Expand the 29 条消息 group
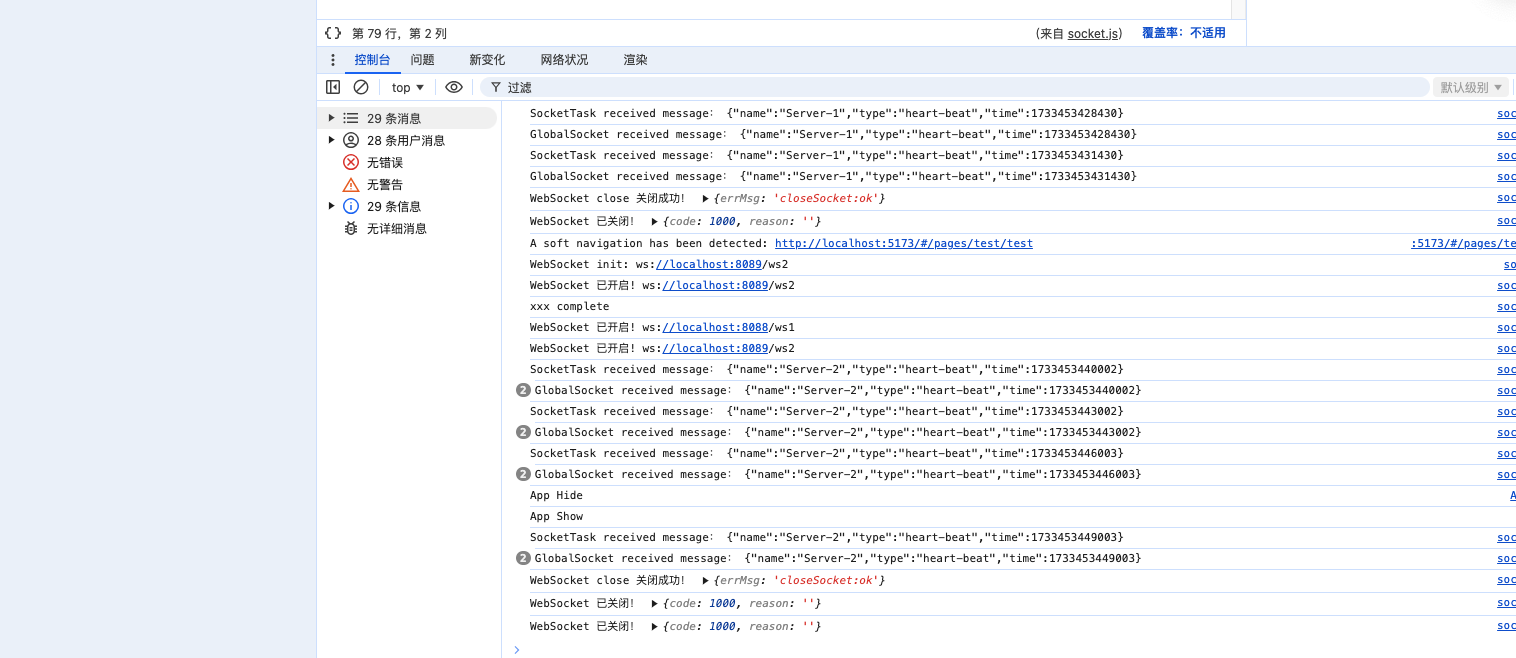 tap(331, 118)
